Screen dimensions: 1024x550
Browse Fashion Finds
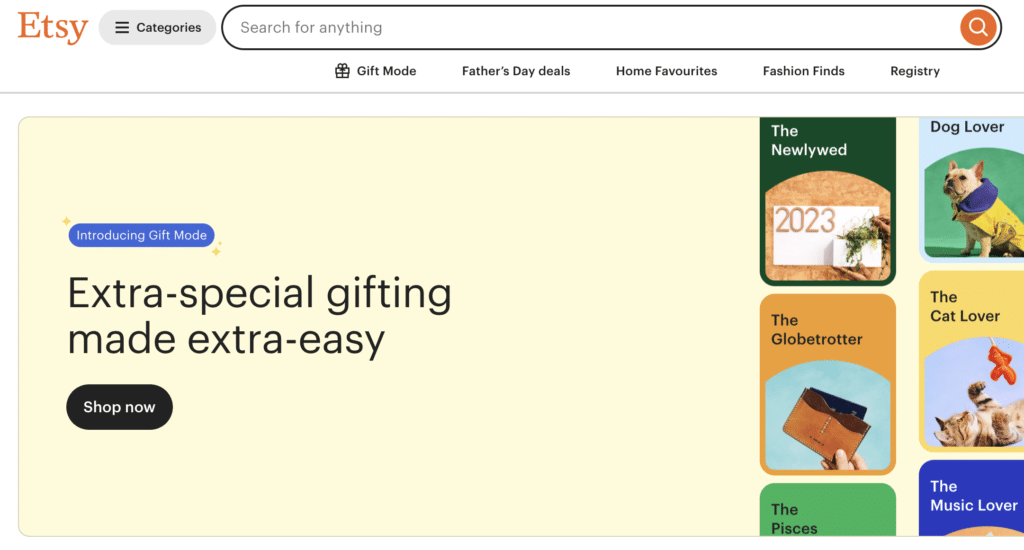pos(803,71)
